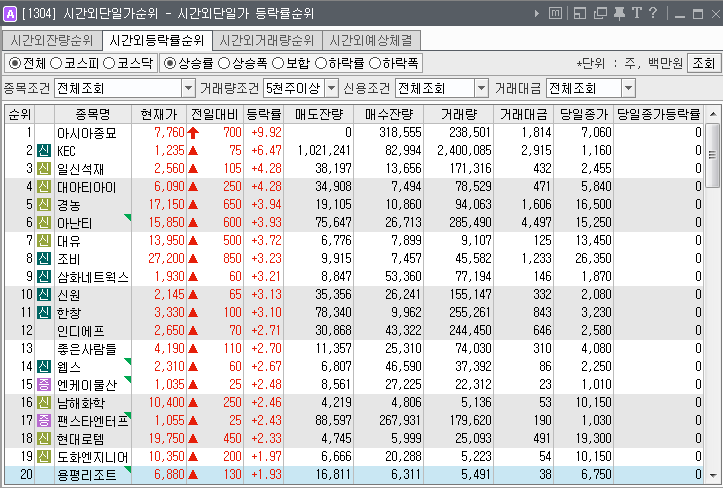723x488 pixels.
Task: Click the 신 badge beside 도화엔지니어
Action: [44, 456]
